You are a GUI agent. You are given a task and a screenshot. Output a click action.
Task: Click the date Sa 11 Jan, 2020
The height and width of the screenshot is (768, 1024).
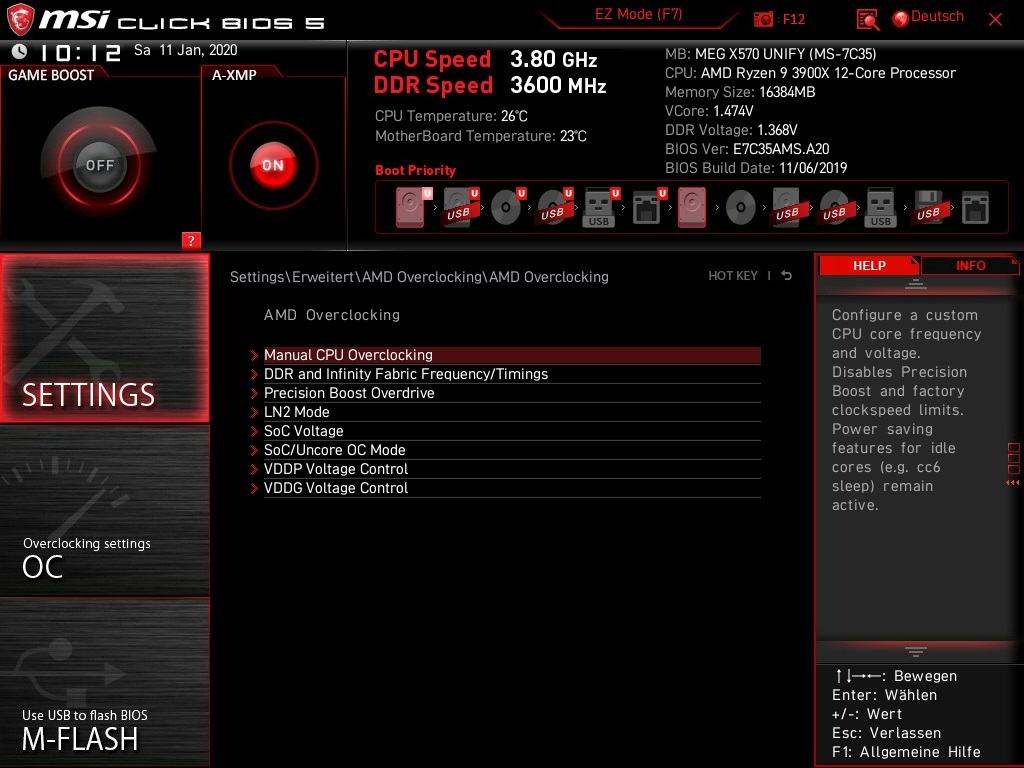point(185,50)
